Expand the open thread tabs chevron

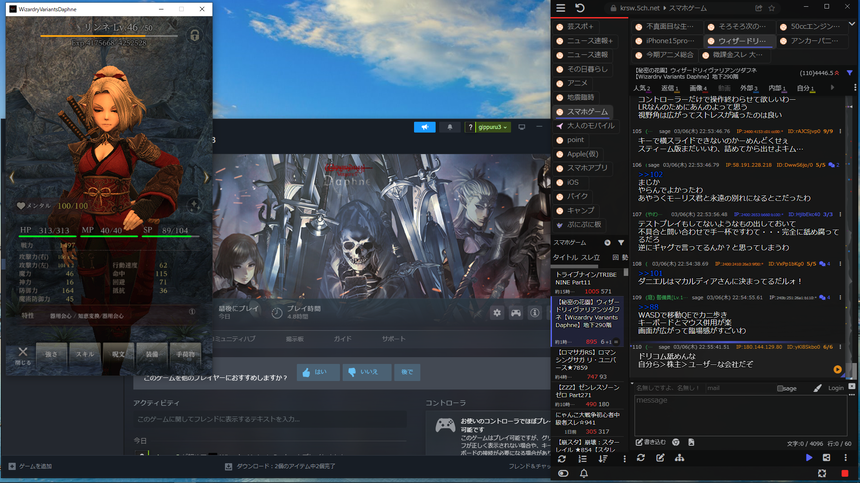click(852, 24)
